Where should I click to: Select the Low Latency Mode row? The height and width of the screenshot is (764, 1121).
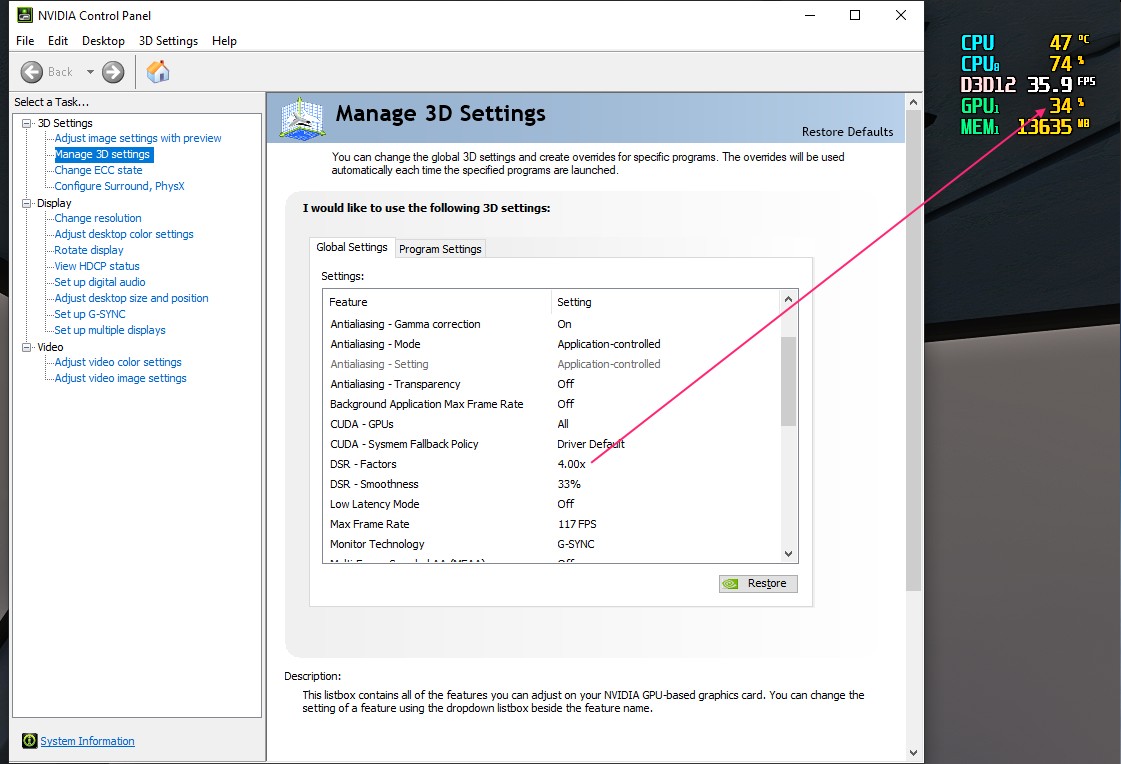click(551, 504)
